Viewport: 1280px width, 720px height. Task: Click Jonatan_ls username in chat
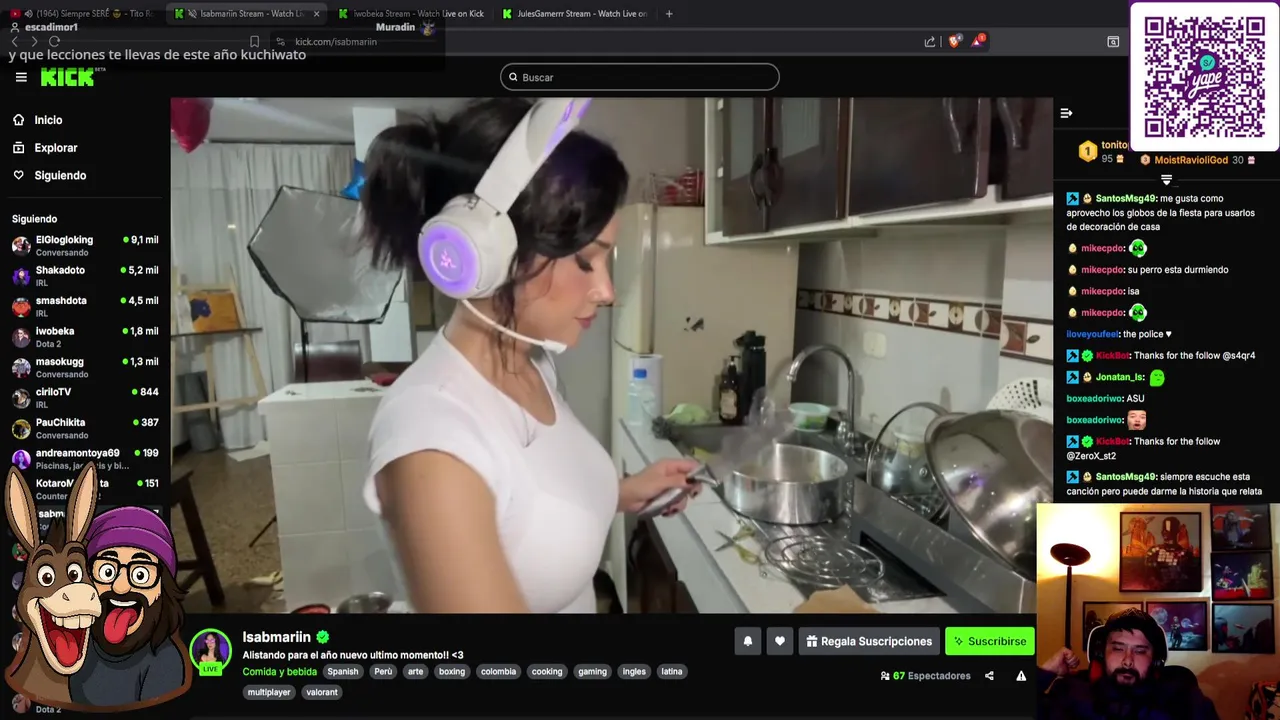coord(1120,378)
